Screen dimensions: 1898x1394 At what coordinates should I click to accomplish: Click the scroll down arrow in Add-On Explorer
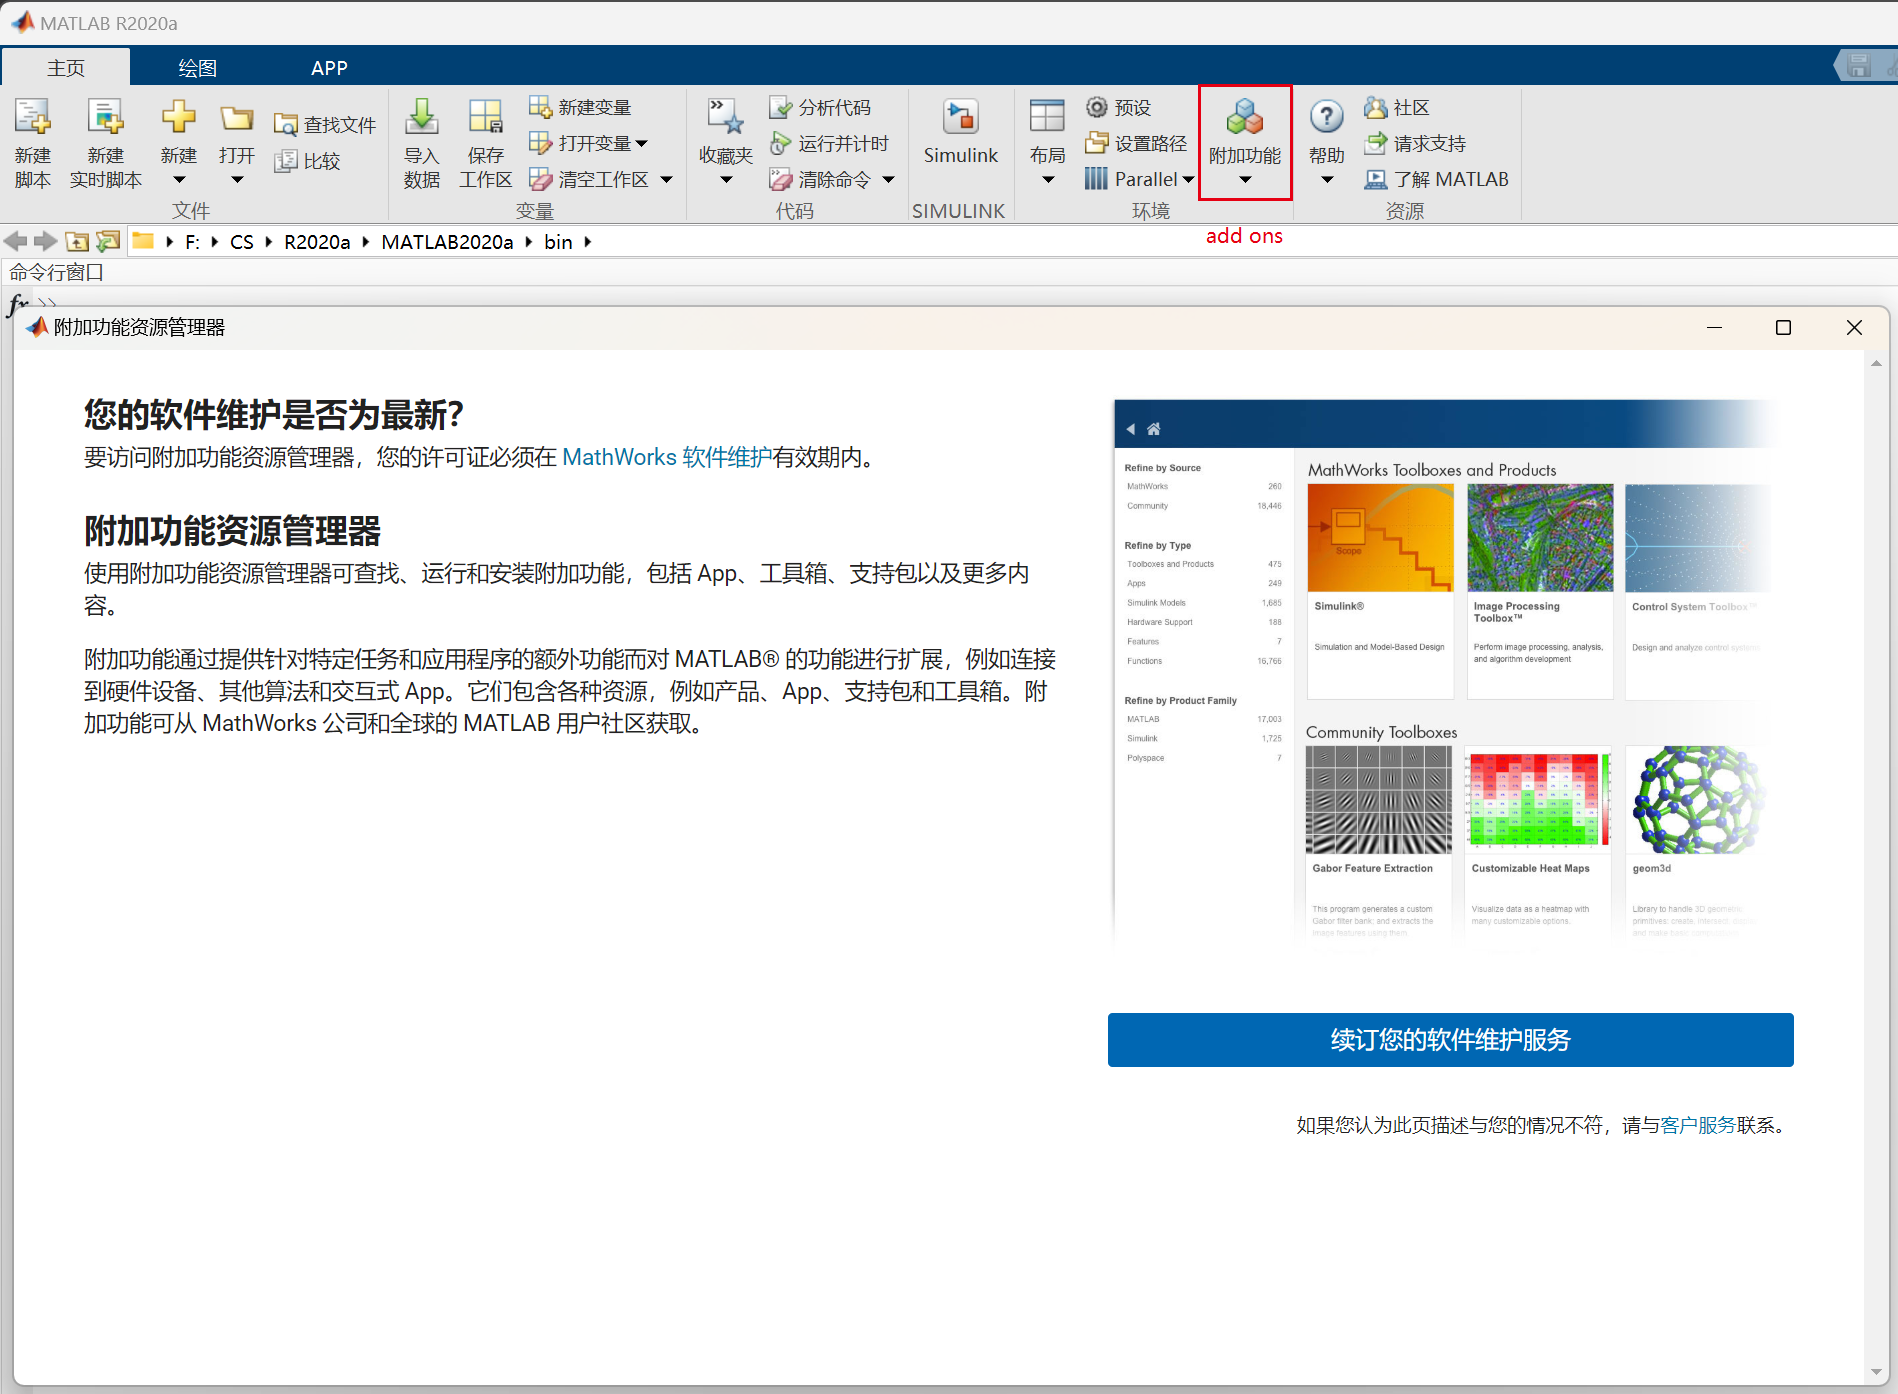tap(1876, 1373)
